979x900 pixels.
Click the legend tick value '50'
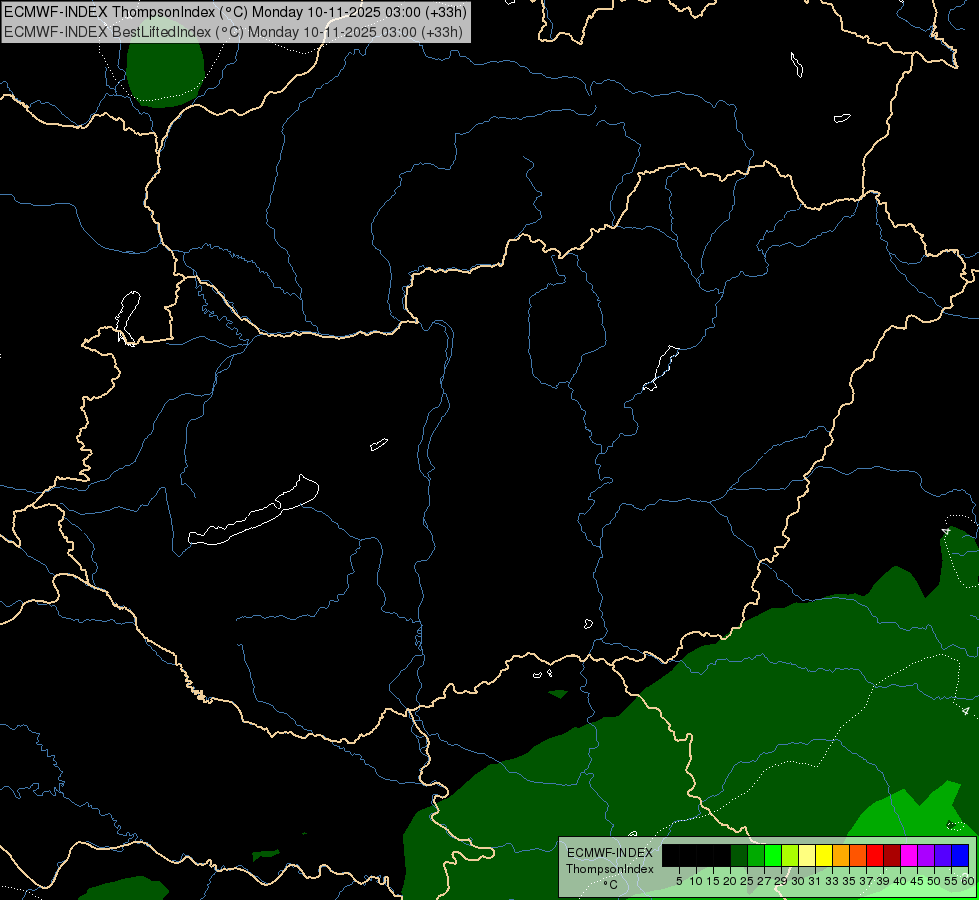tap(934, 881)
